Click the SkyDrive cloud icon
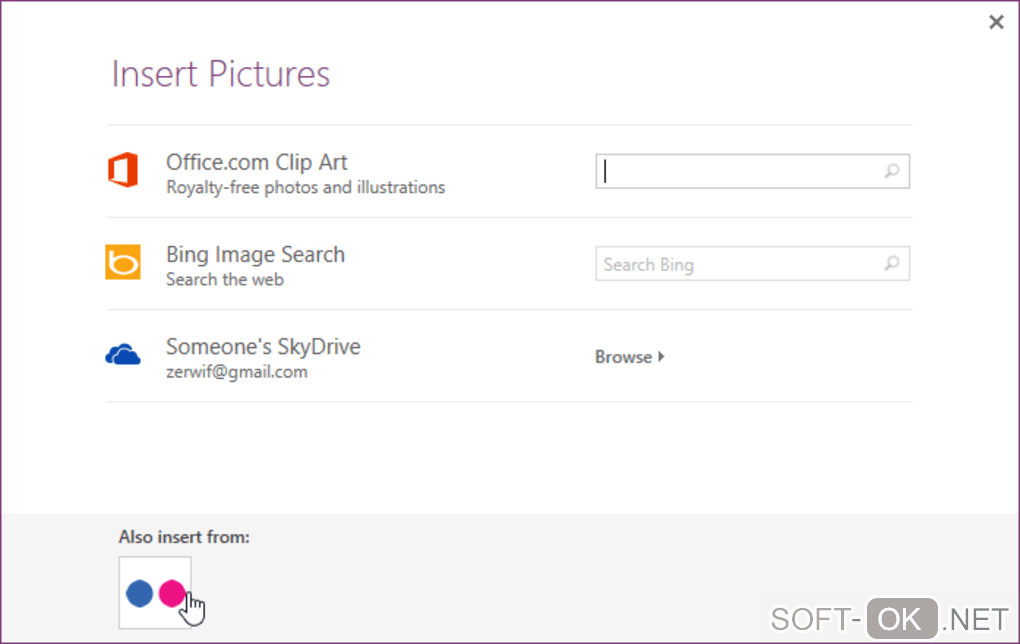 click(x=123, y=355)
